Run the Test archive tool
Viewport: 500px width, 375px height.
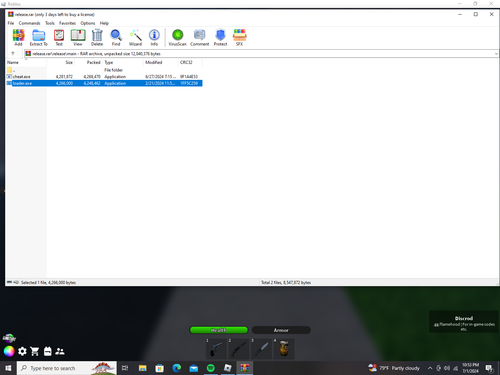point(59,37)
